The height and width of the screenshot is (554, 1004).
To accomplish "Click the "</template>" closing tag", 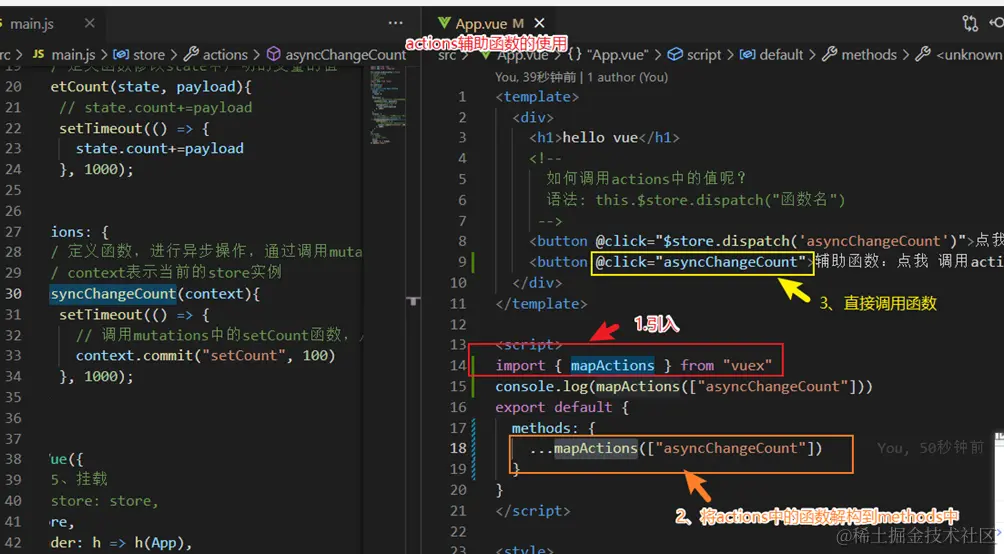I will coord(541,304).
